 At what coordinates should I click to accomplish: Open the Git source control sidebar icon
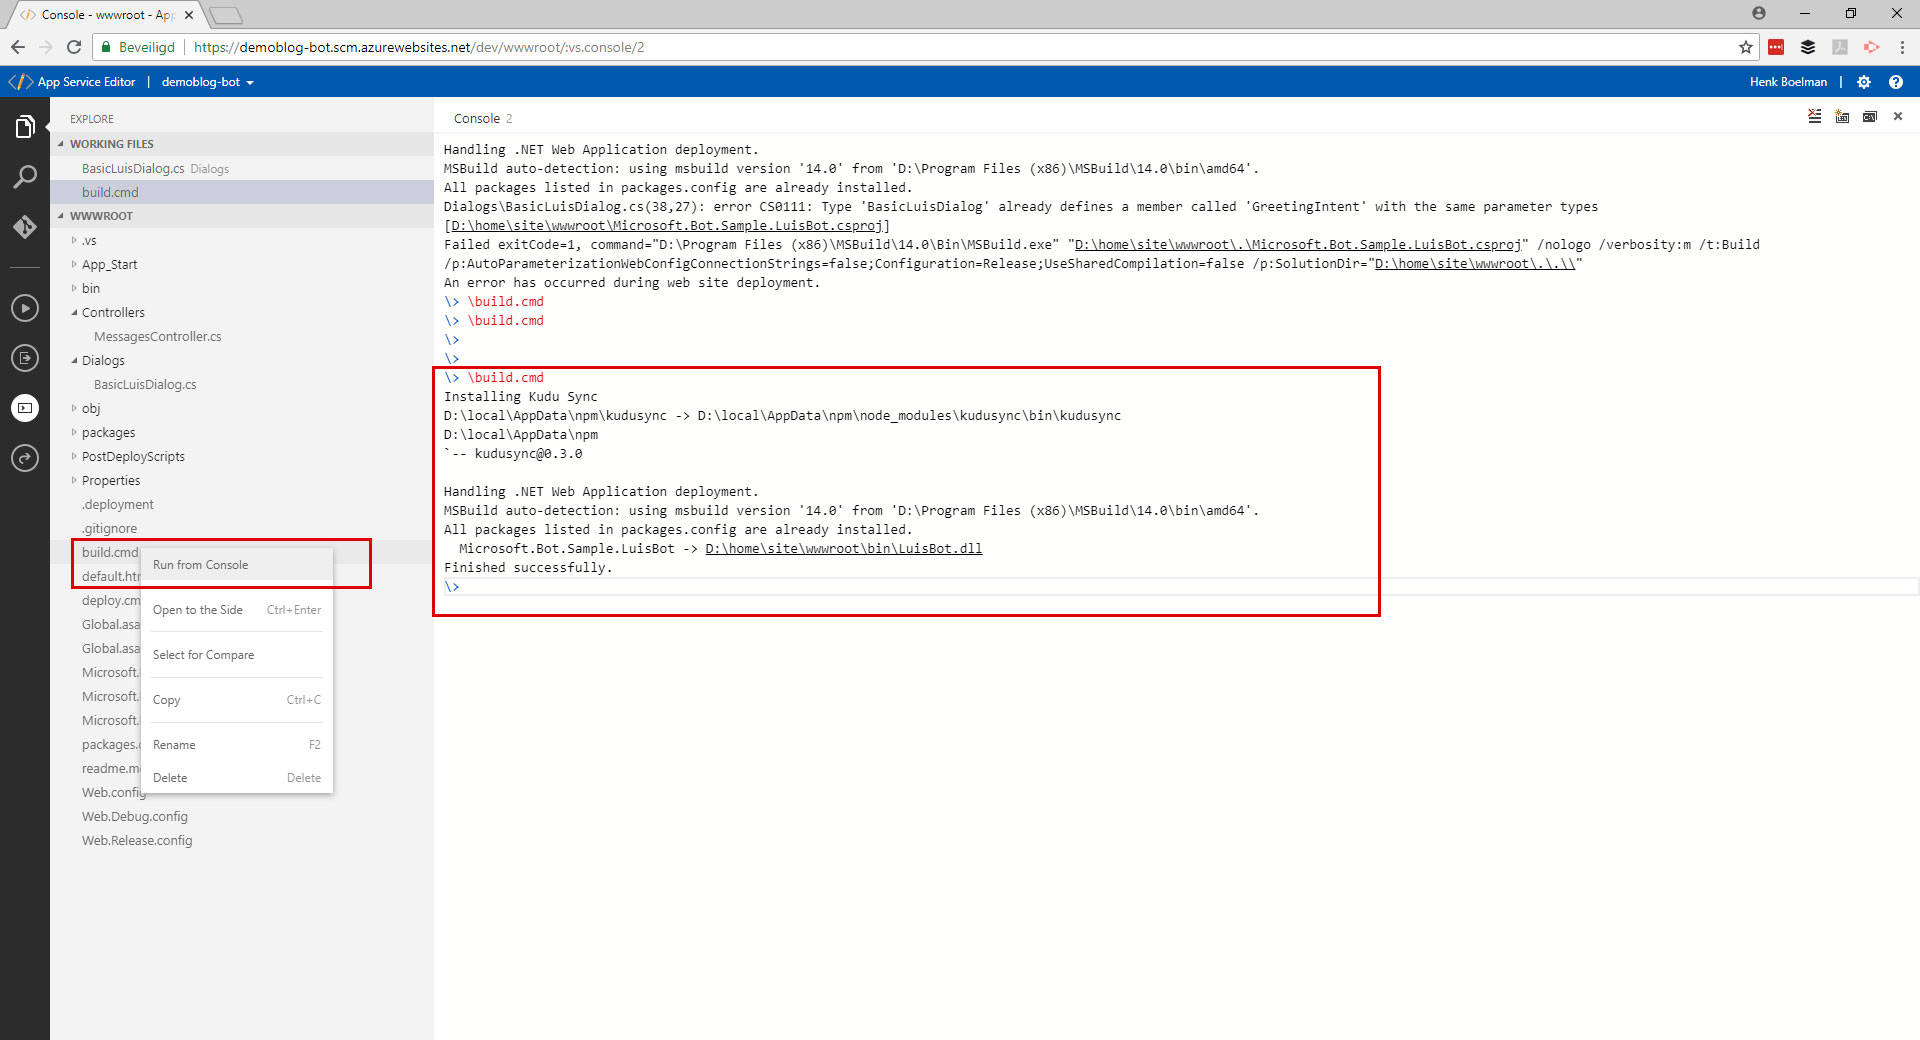25,227
